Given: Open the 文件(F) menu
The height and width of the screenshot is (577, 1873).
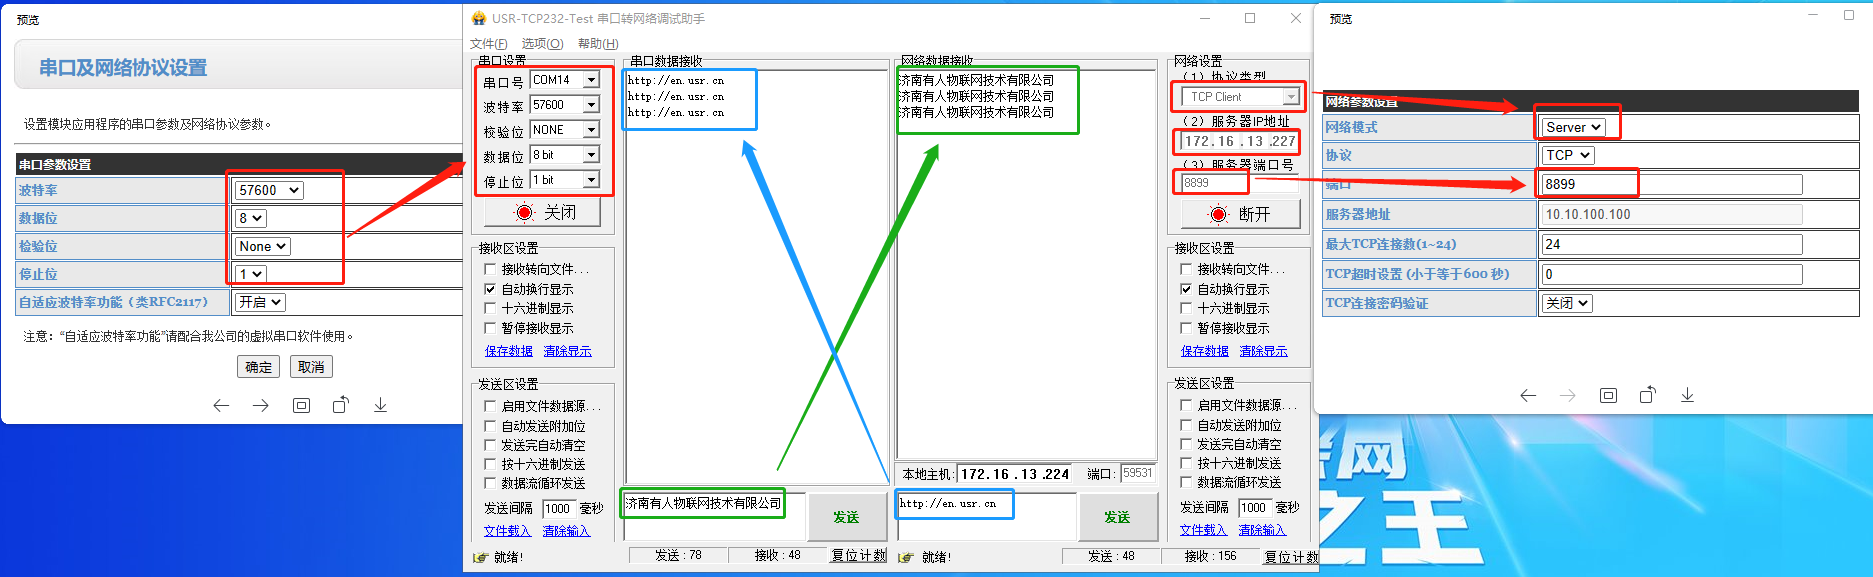Looking at the screenshot, I should (488, 43).
